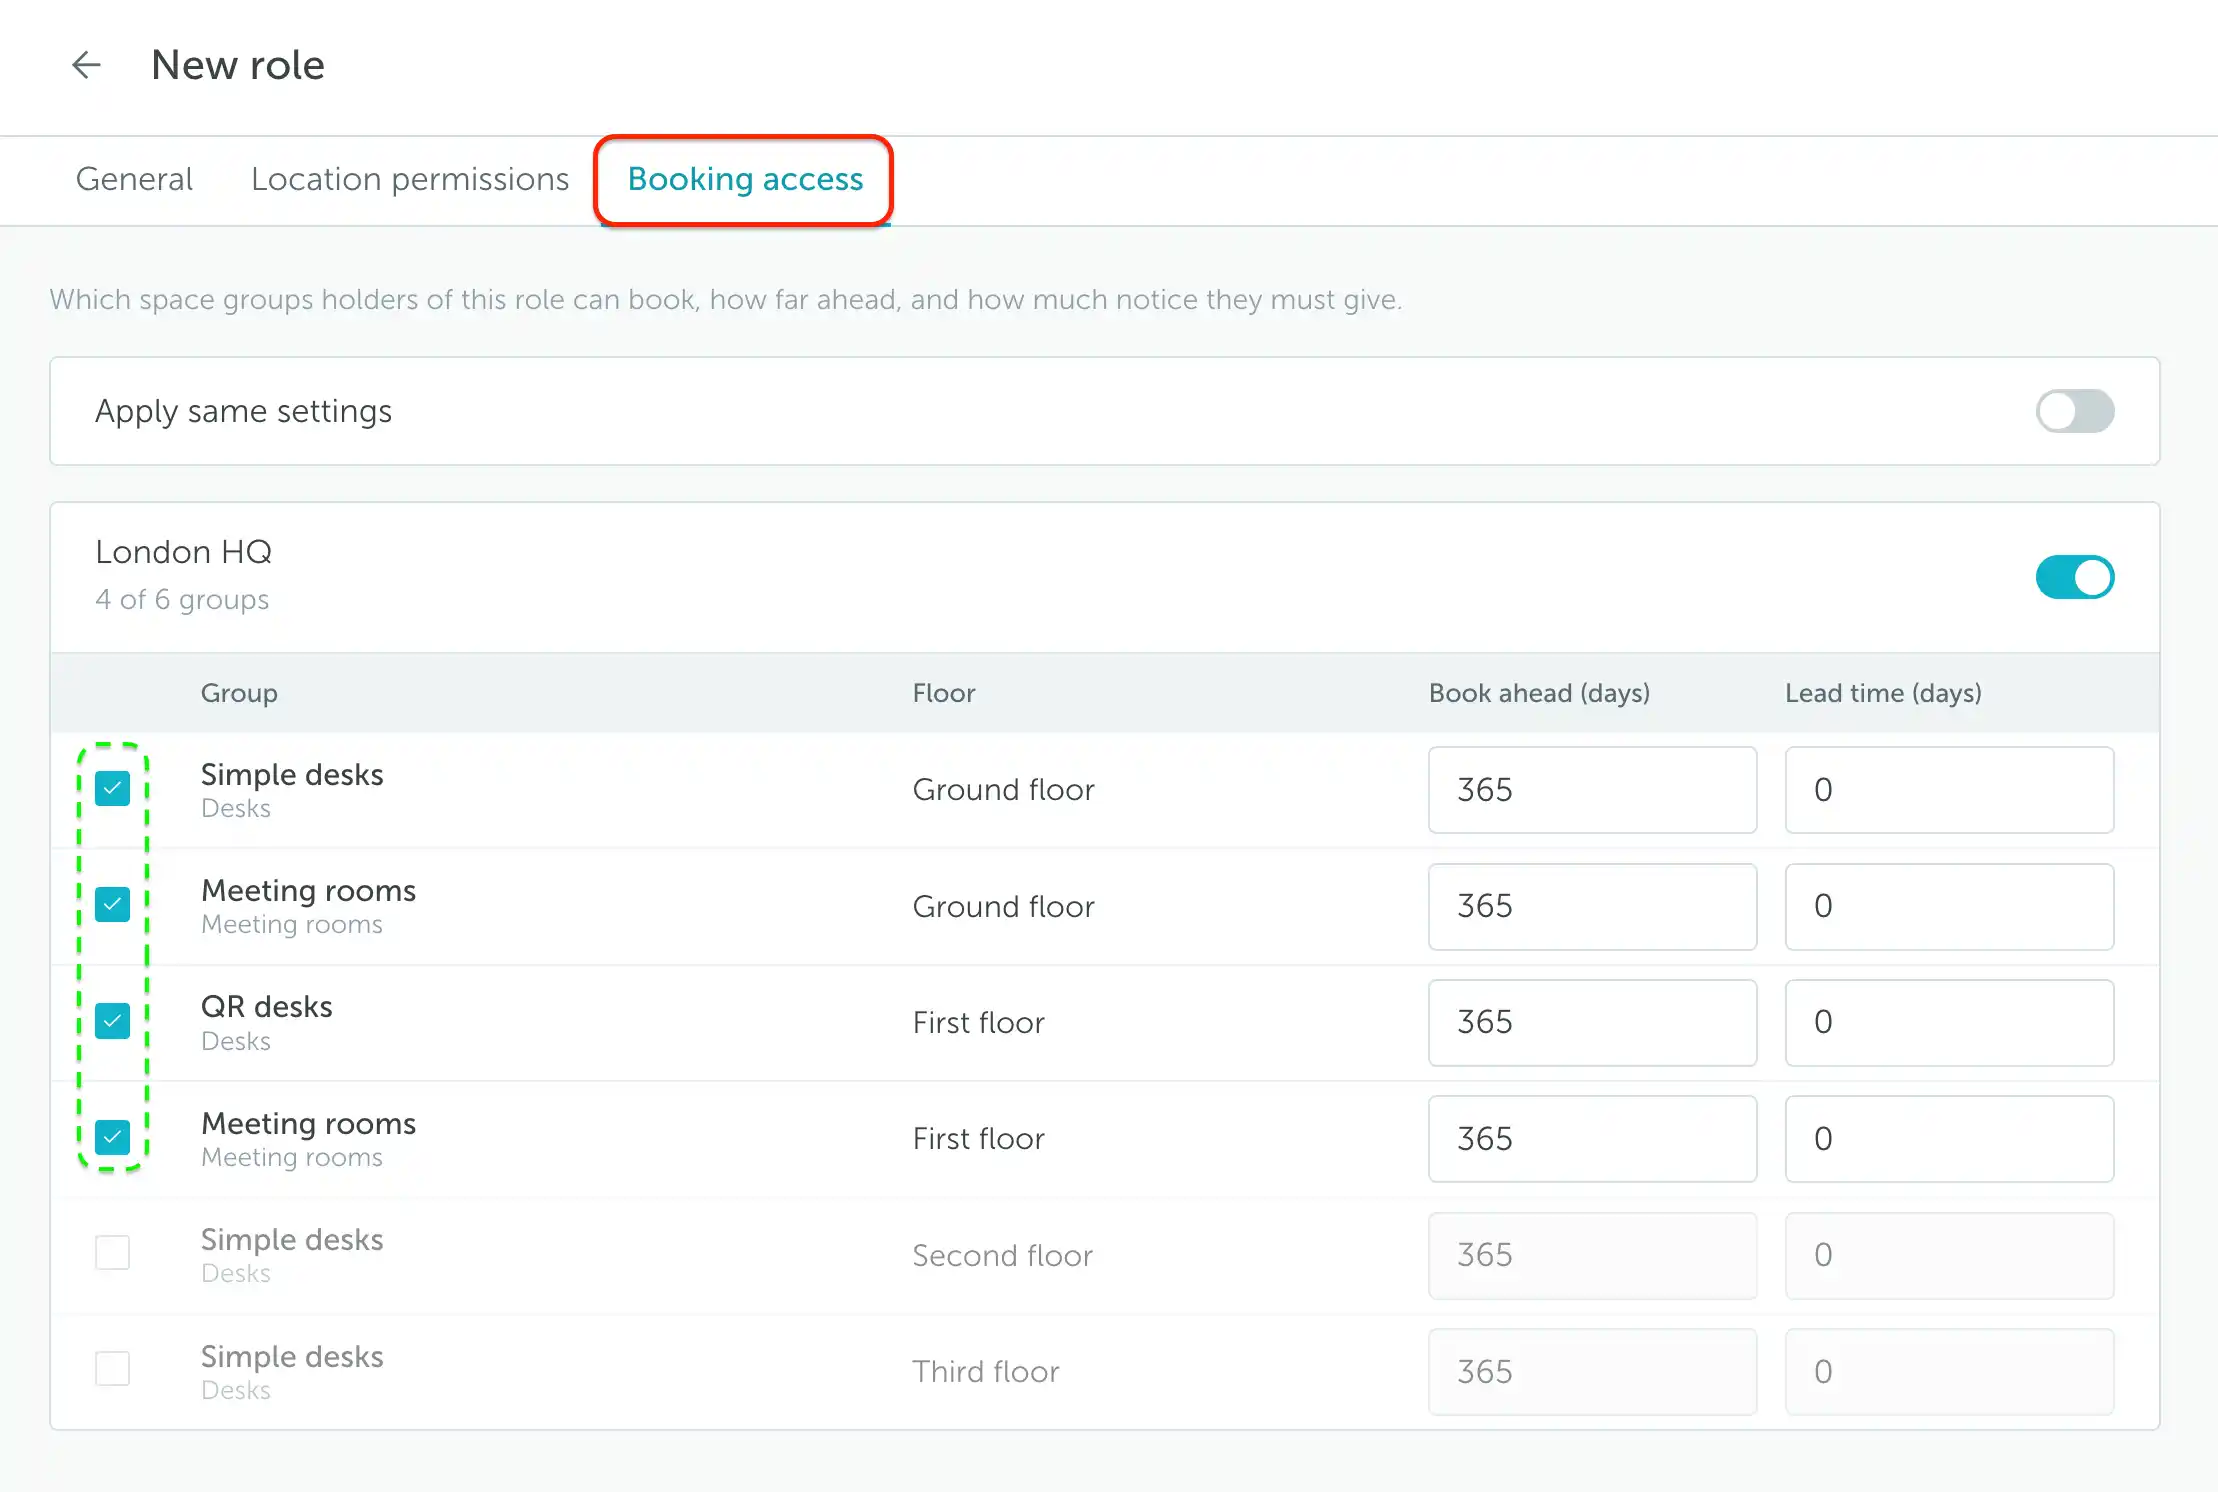The width and height of the screenshot is (2218, 1492).
Task: Click Second floor text in table
Action: 1002,1255
